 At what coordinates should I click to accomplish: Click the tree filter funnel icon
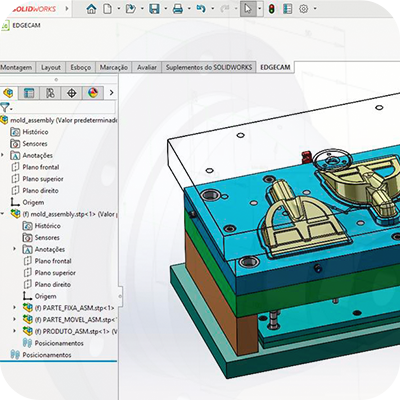coord(4,108)
